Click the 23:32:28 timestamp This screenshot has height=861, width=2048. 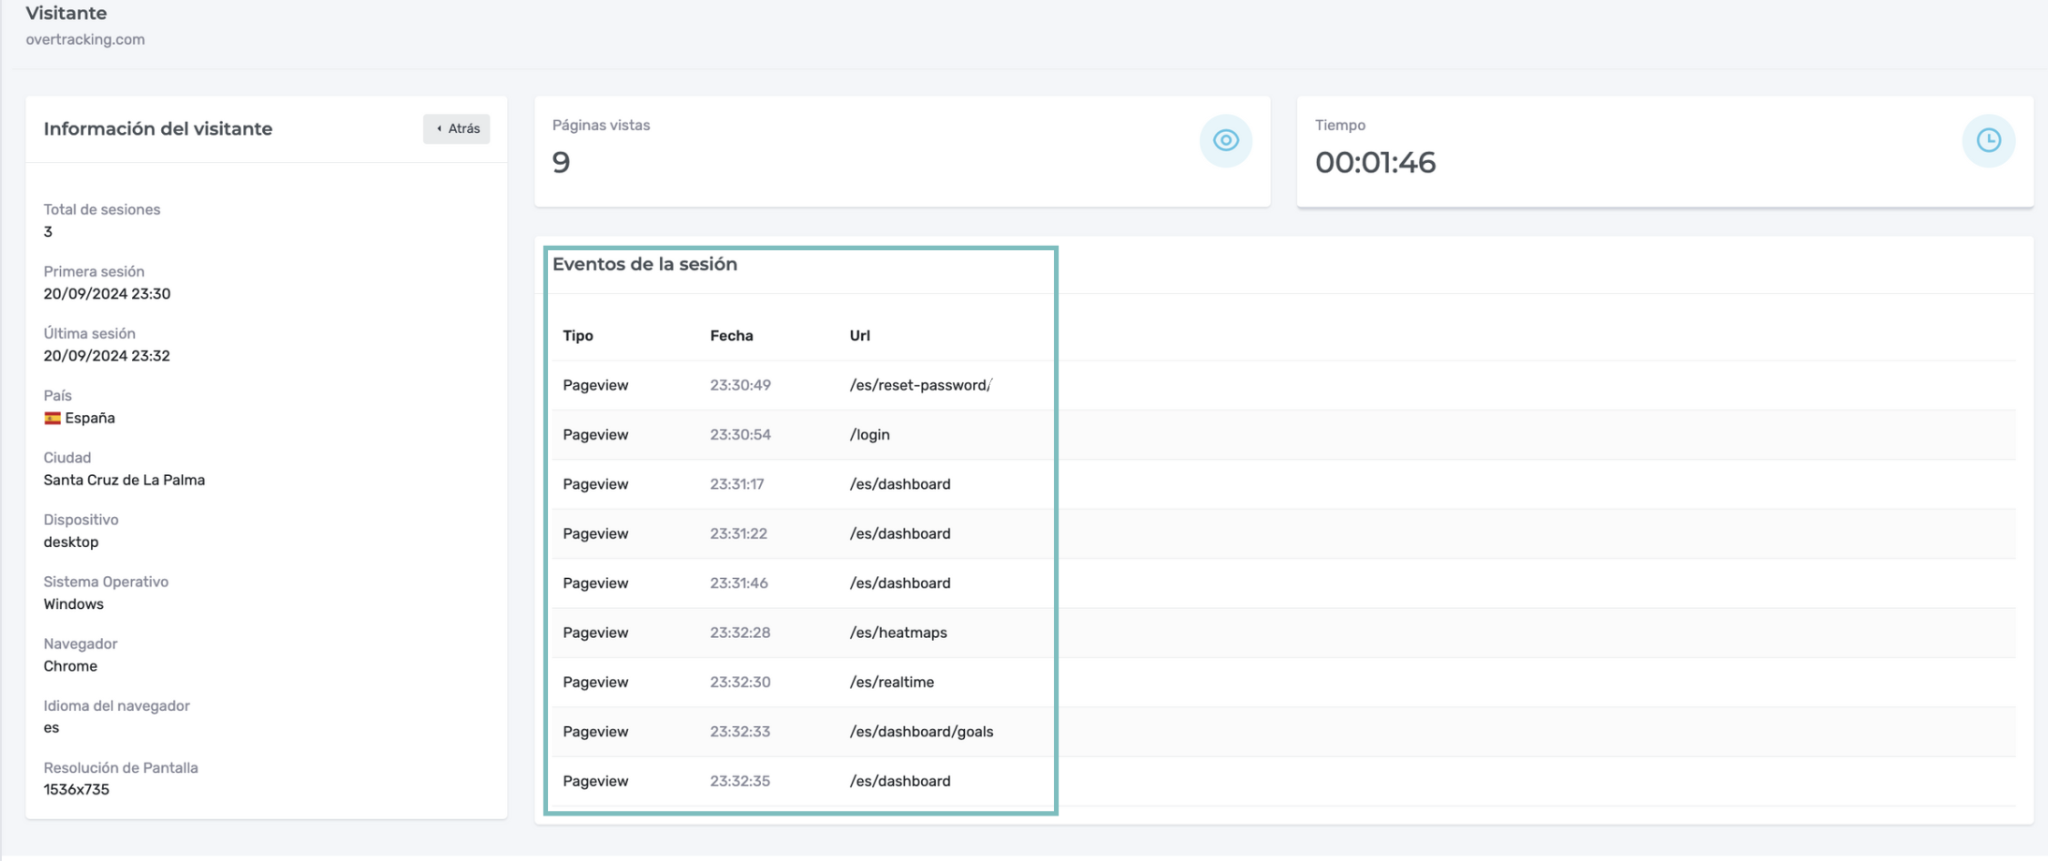[741, 633]
